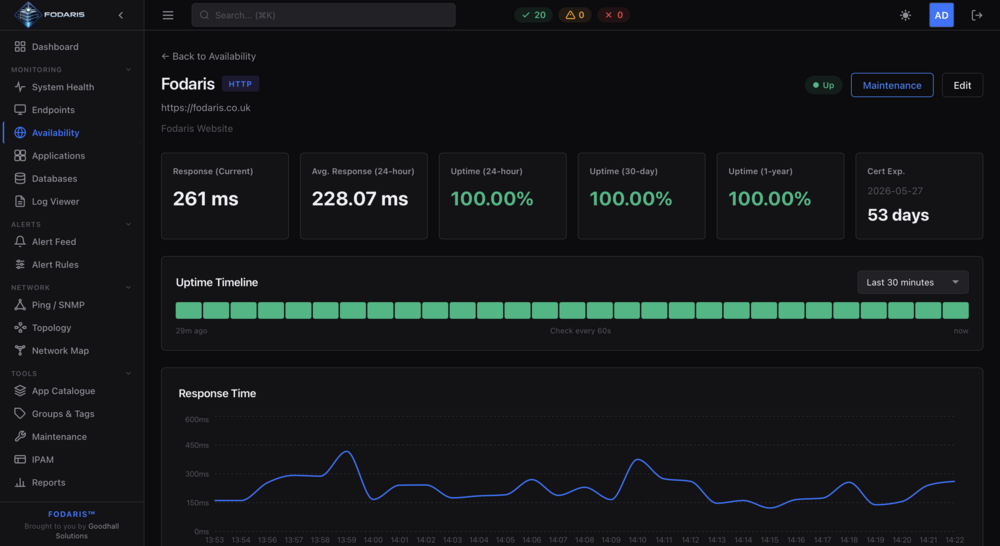This screenshot has width=1000, height=546.
Task: Collapse the ALERTS section
Action: tap(128, 225)
